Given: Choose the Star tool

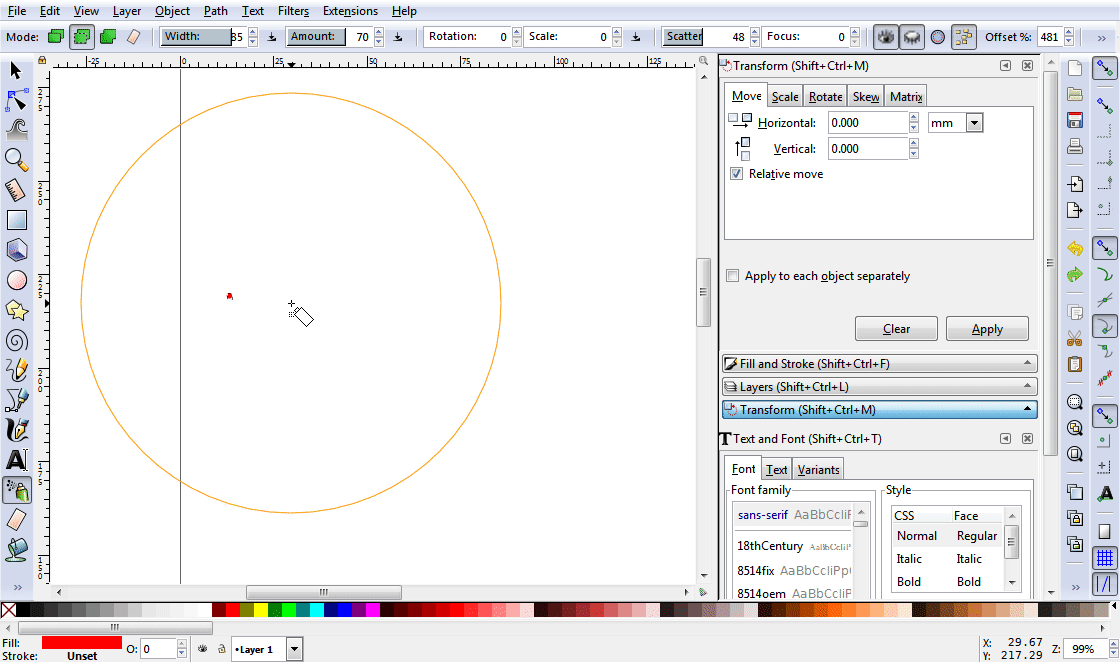Looking at the screenshot, I should pyautogui.click(x=15, y=310).
